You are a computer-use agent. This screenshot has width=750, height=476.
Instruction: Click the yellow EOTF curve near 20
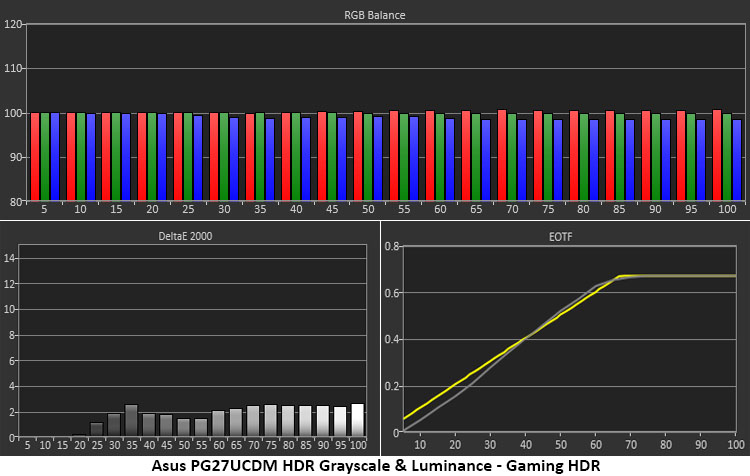click(455, 384)
